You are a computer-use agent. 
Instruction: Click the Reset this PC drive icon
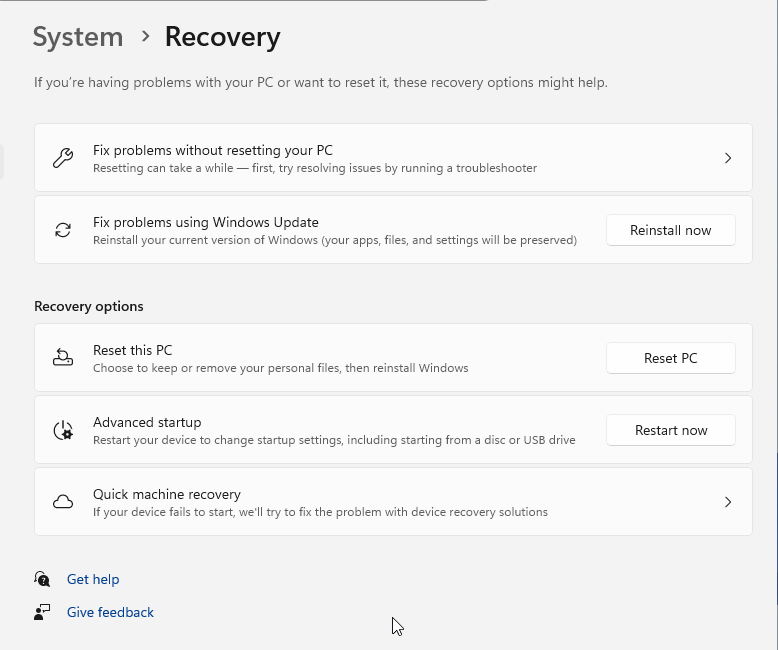(63, 357)
